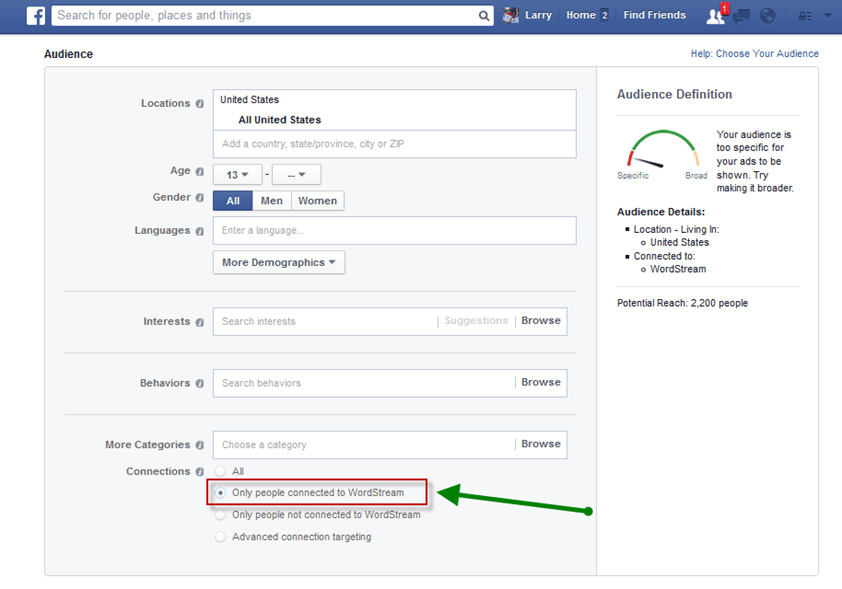Select Advanced connection targeting option
842x589 pixels.
pos(220,536)
